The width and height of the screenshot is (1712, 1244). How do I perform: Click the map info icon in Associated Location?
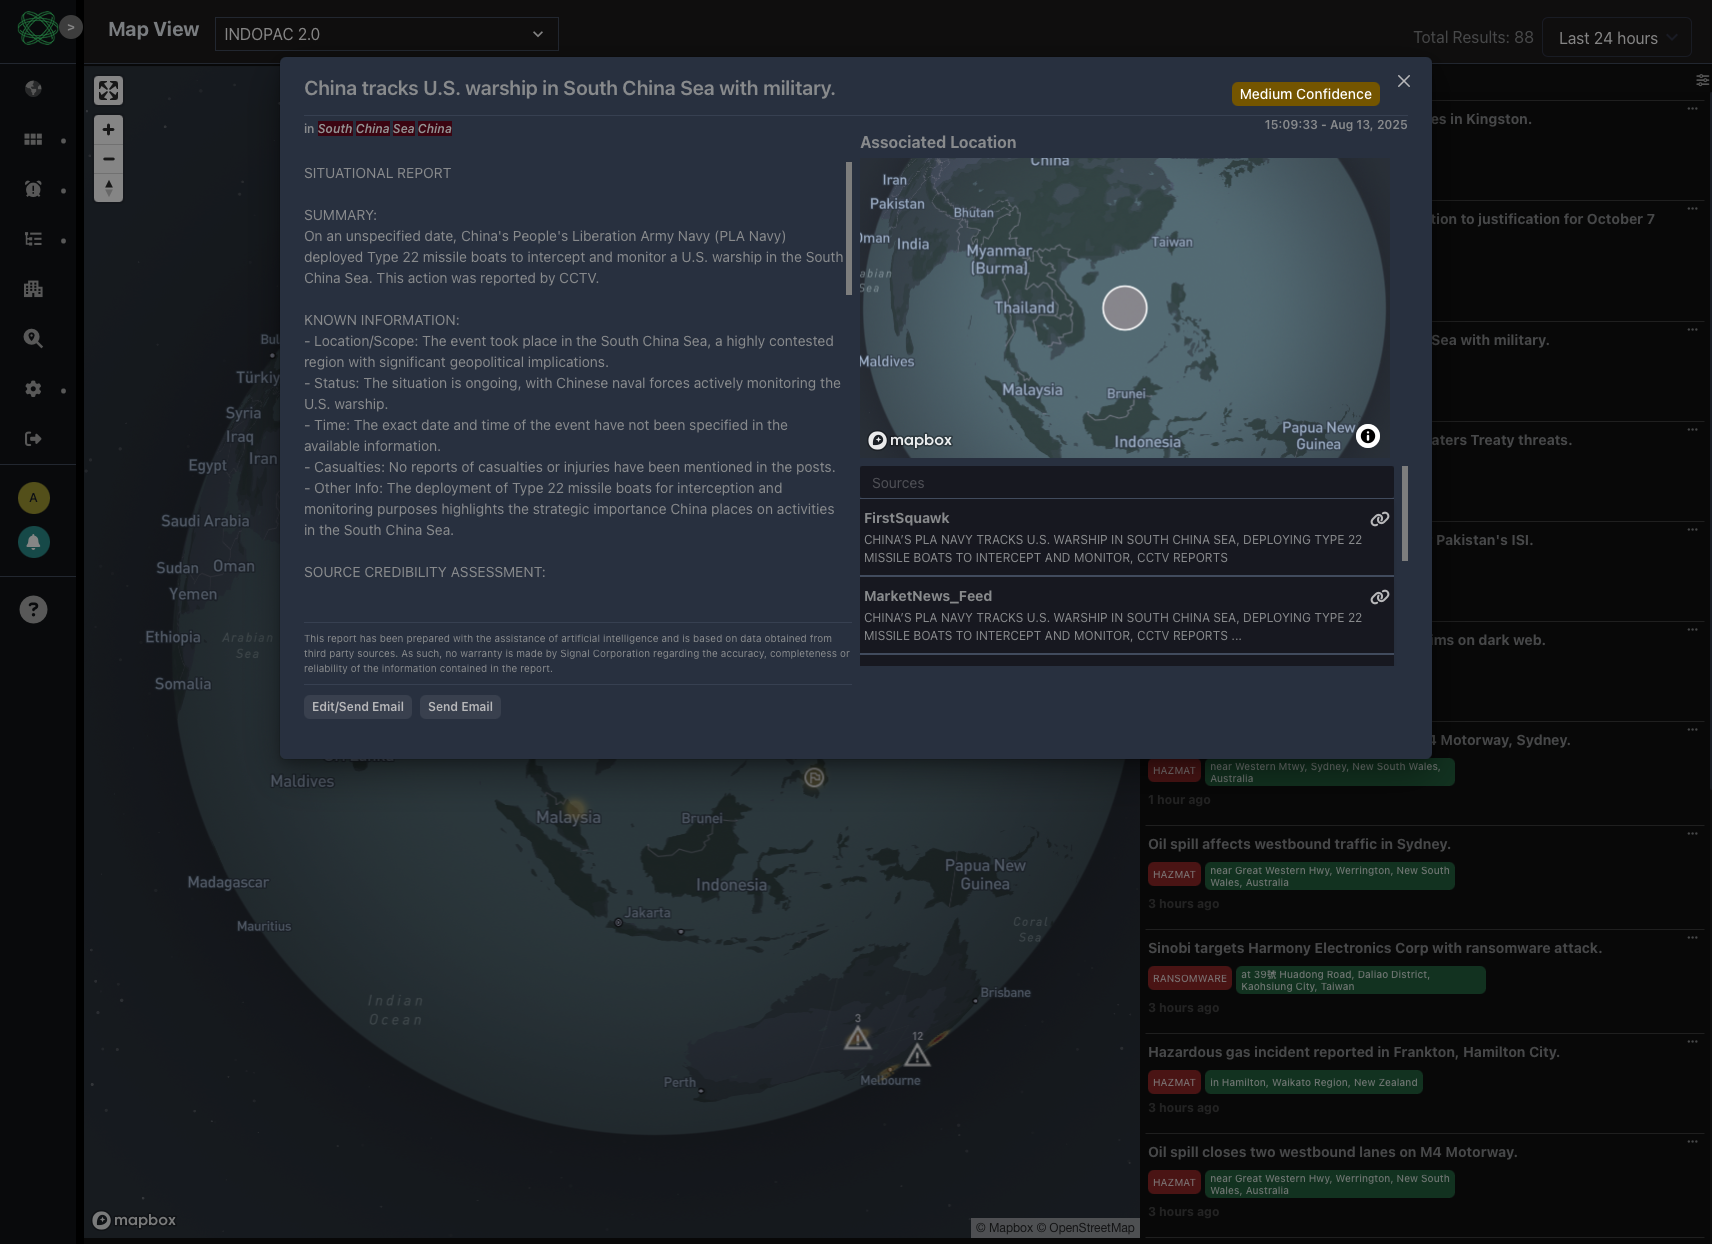(1368, 436)
